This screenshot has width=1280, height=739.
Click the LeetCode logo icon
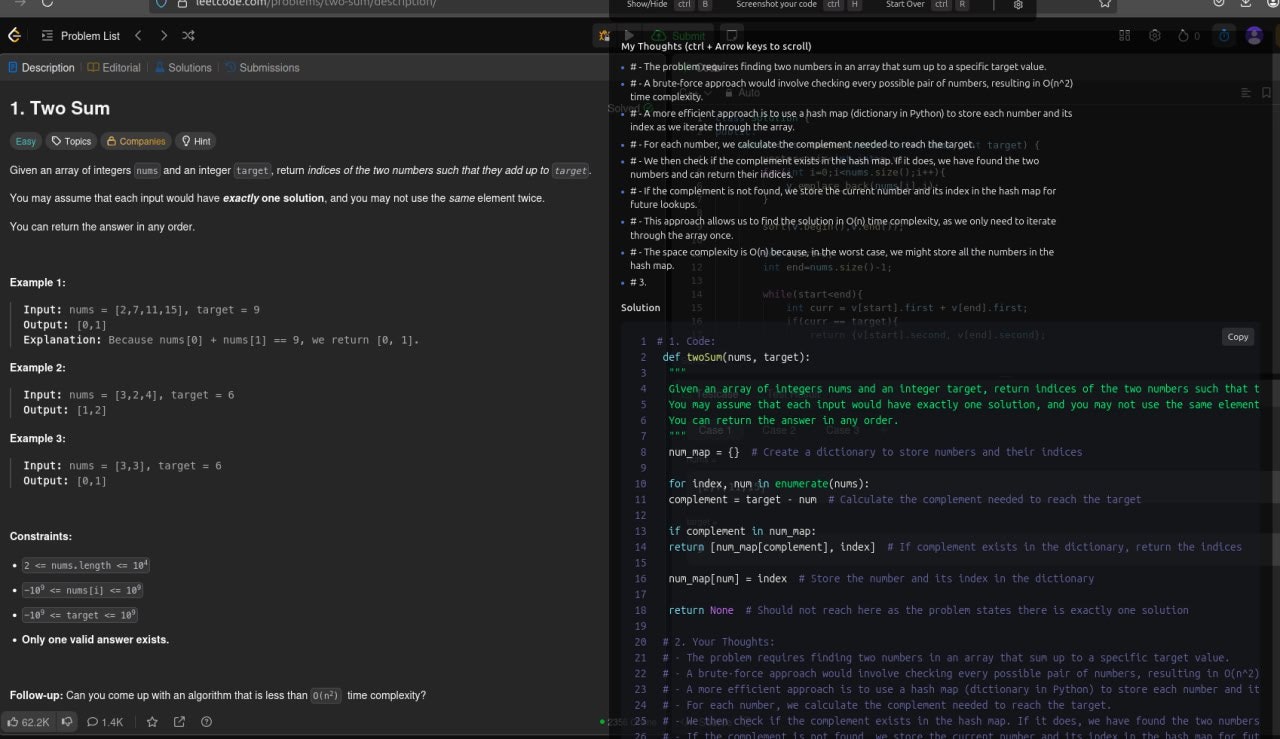coord(14,36)
